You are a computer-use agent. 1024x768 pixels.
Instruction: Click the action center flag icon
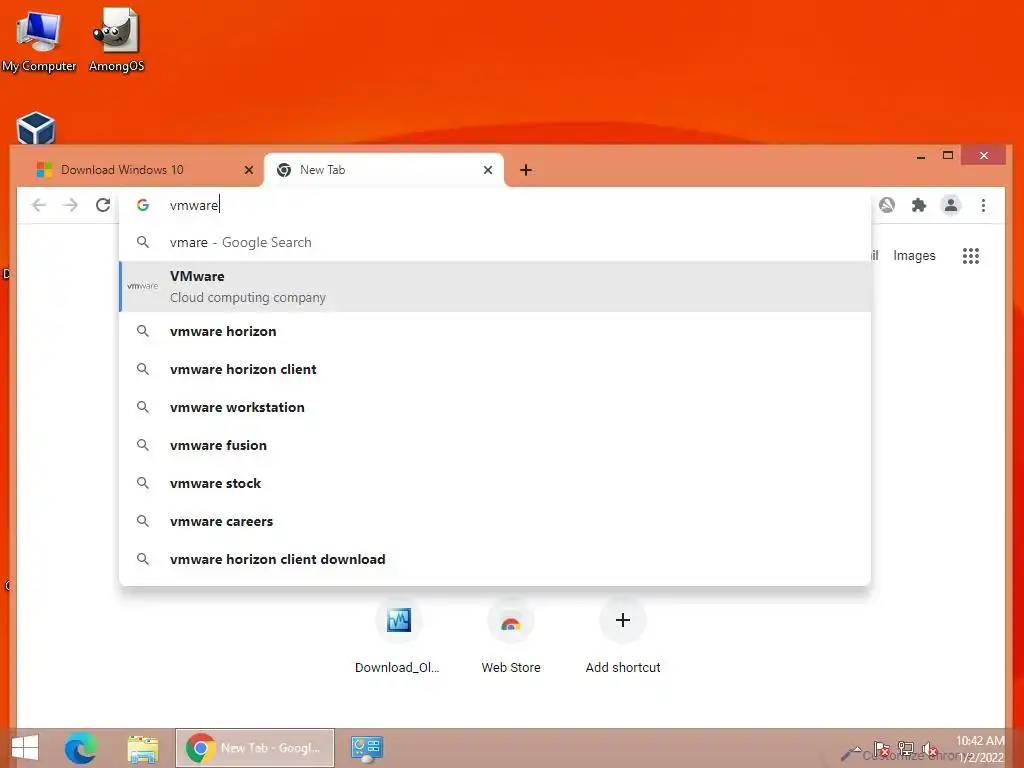882,750
